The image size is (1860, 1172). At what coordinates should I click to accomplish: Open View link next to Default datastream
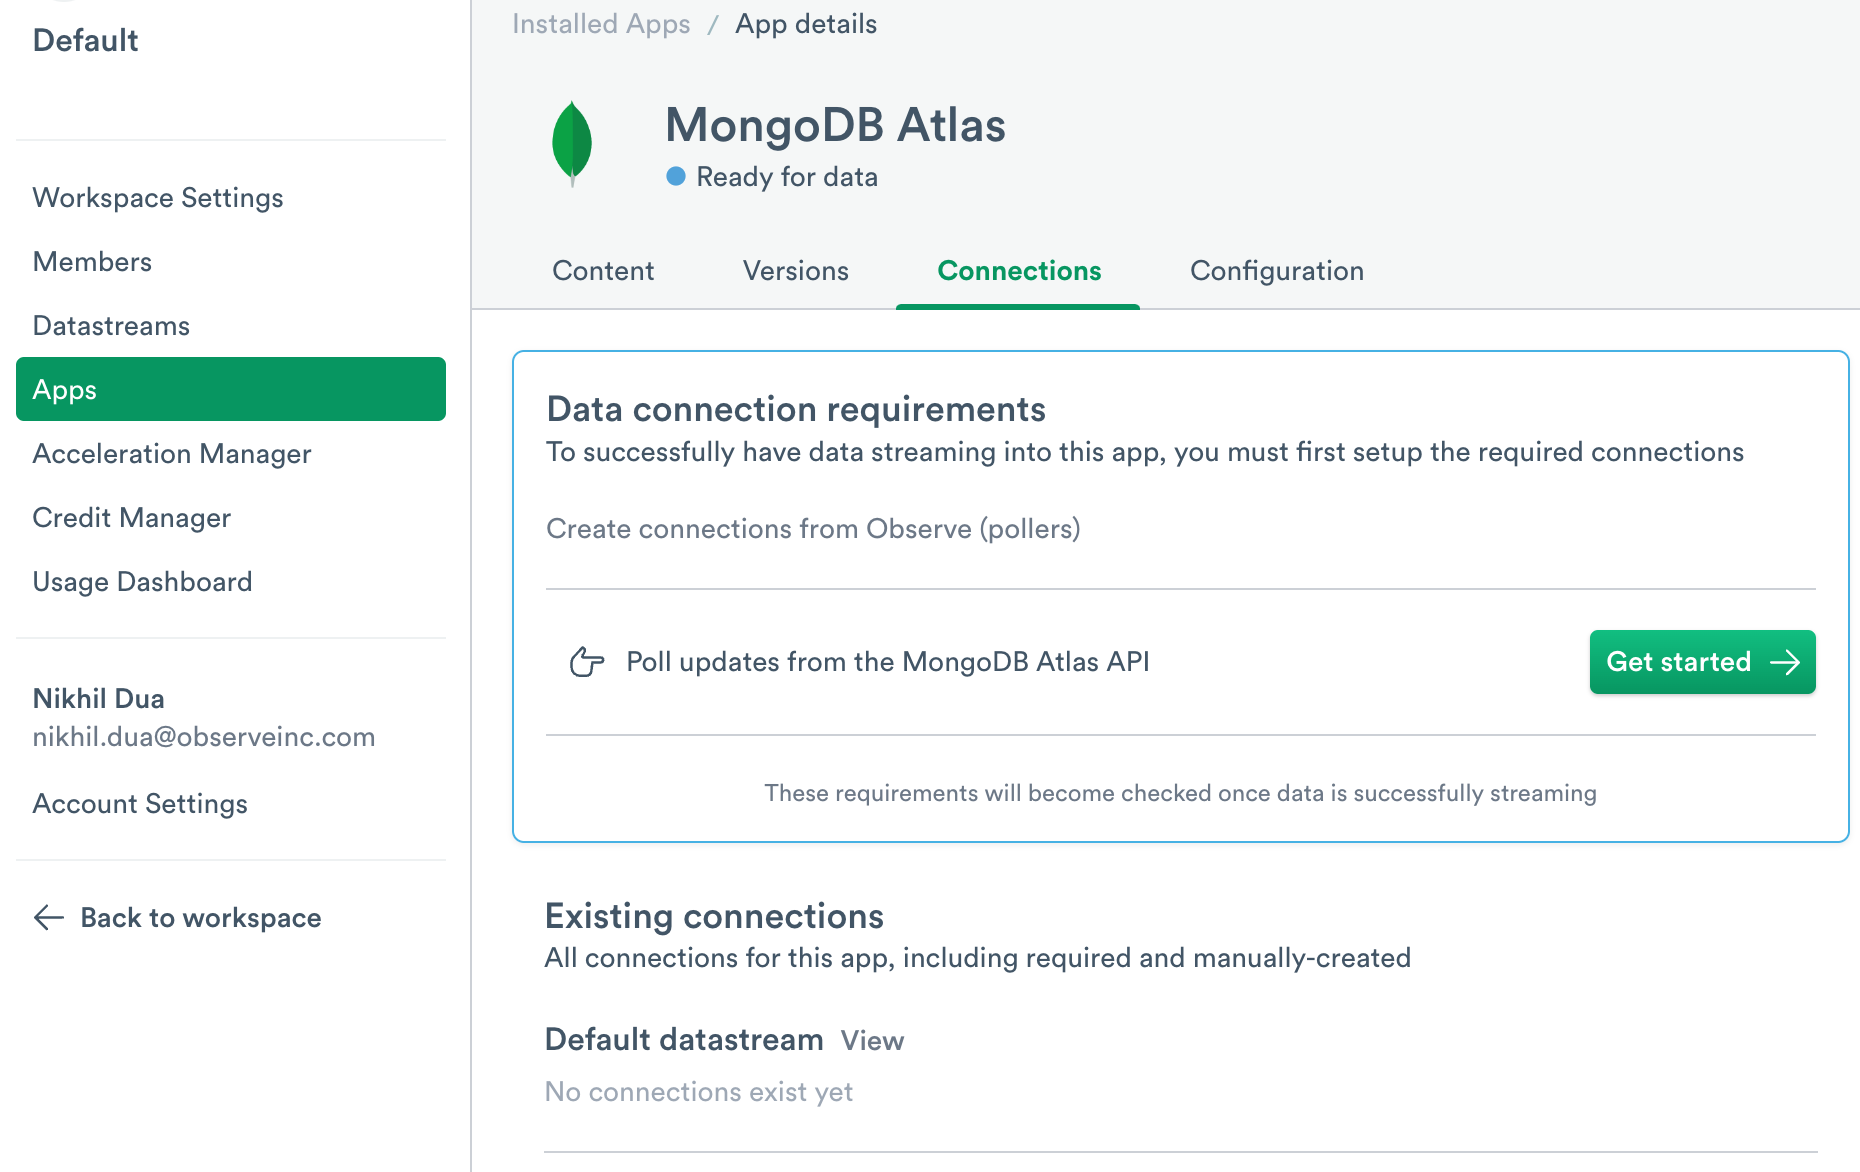pyautogui.click(x=872, y=1041)
